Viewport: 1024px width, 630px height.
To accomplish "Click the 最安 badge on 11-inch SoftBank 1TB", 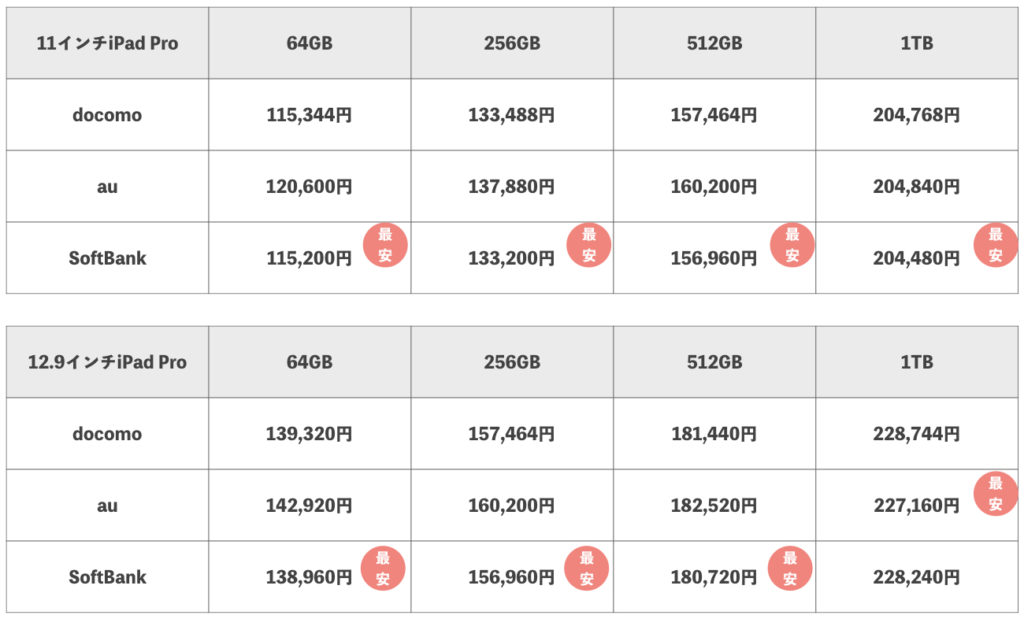I will pos(995,245).
